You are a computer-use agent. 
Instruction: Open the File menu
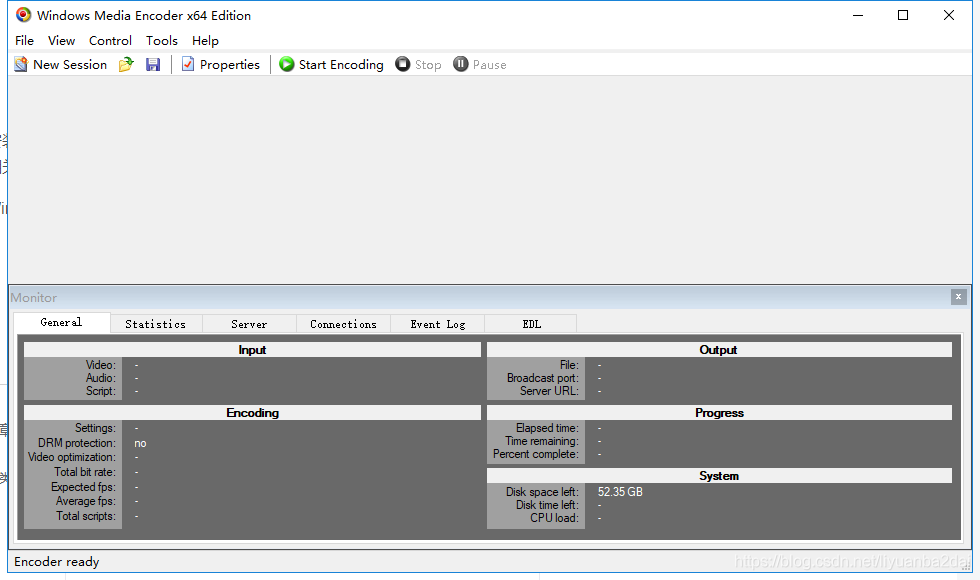[24, 41]
